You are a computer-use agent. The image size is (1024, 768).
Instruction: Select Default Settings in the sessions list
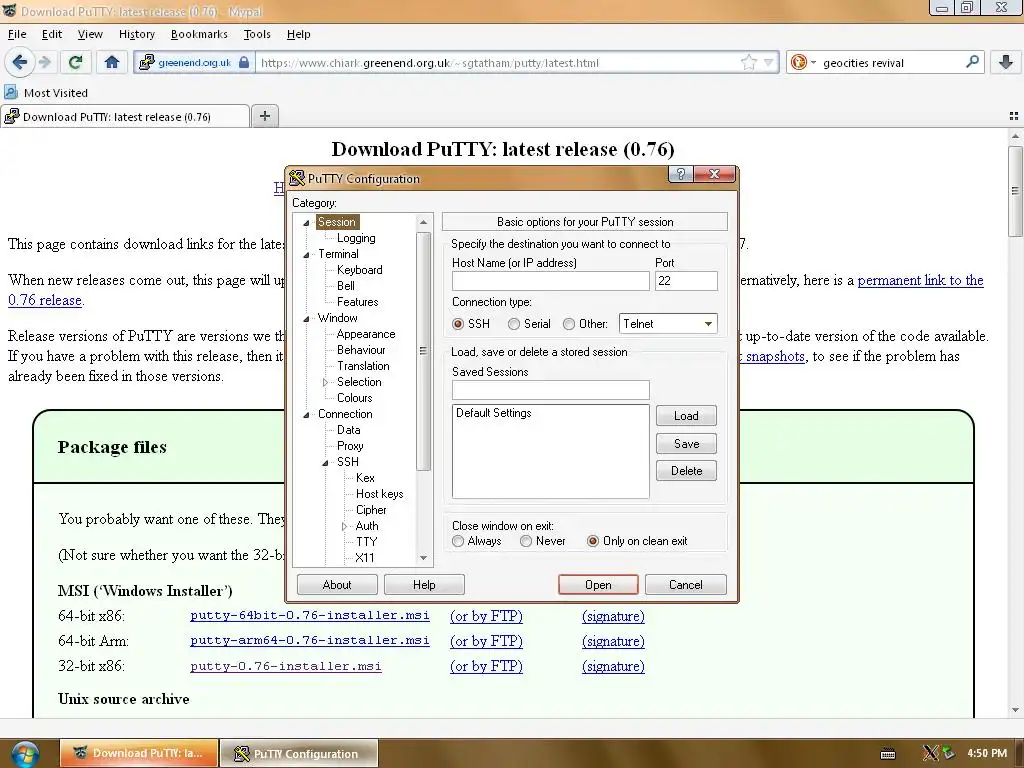coord(494,413)
